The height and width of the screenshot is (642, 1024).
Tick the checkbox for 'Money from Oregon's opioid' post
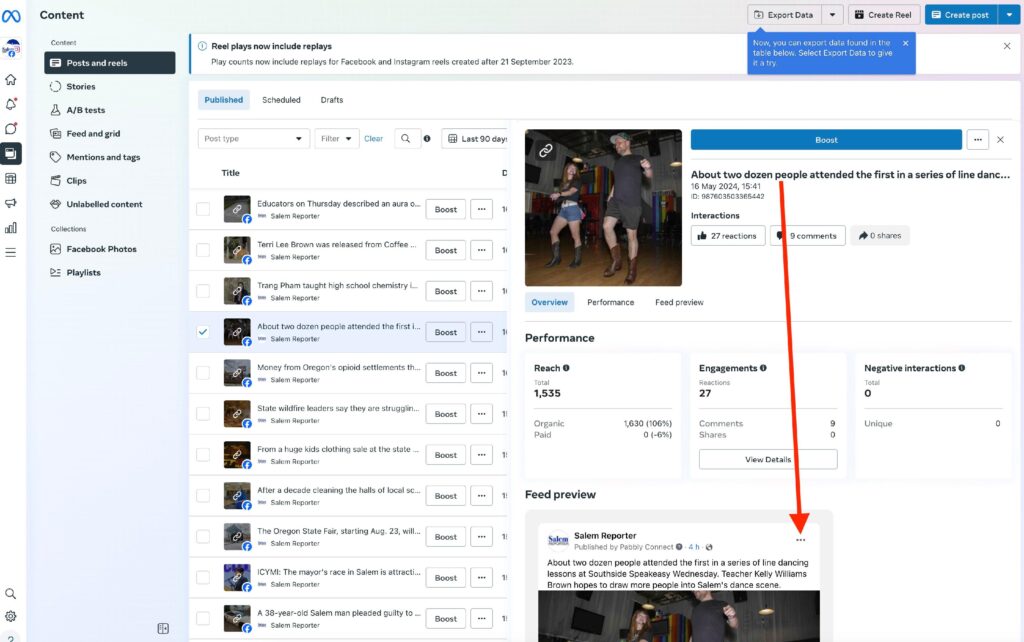click(x=203, y=373)
